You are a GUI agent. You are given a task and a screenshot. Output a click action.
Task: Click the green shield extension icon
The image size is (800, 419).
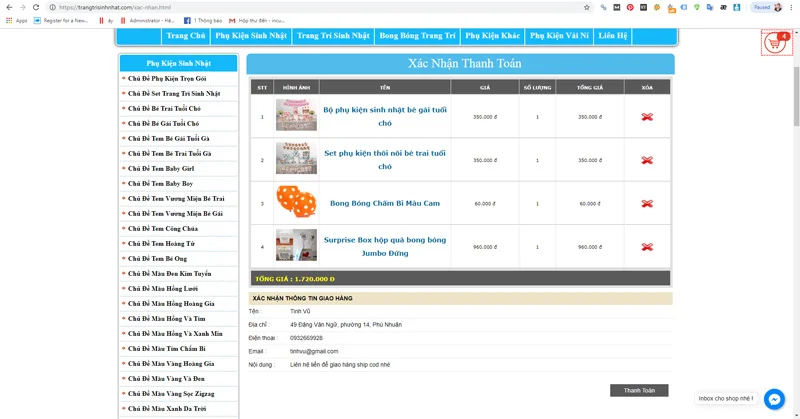point(696,7)
